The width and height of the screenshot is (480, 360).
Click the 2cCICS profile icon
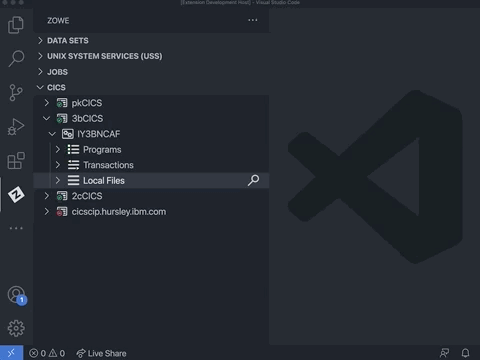[62, 196]
